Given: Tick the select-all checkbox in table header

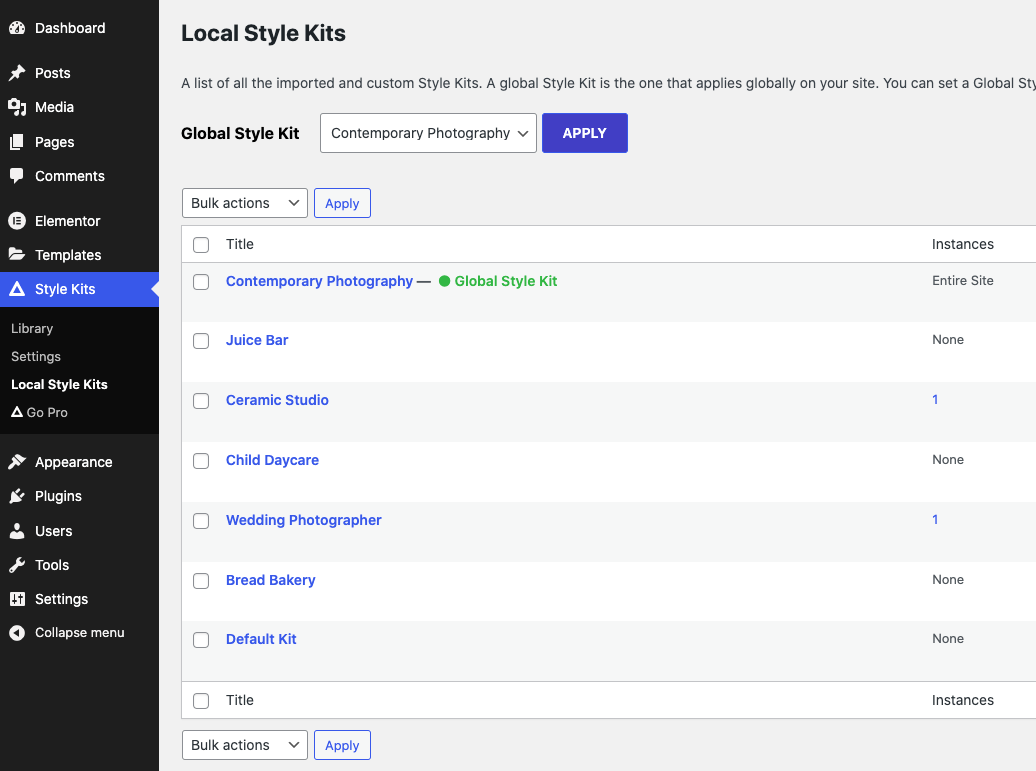Looking at the screenshot, I should (201, 244).
